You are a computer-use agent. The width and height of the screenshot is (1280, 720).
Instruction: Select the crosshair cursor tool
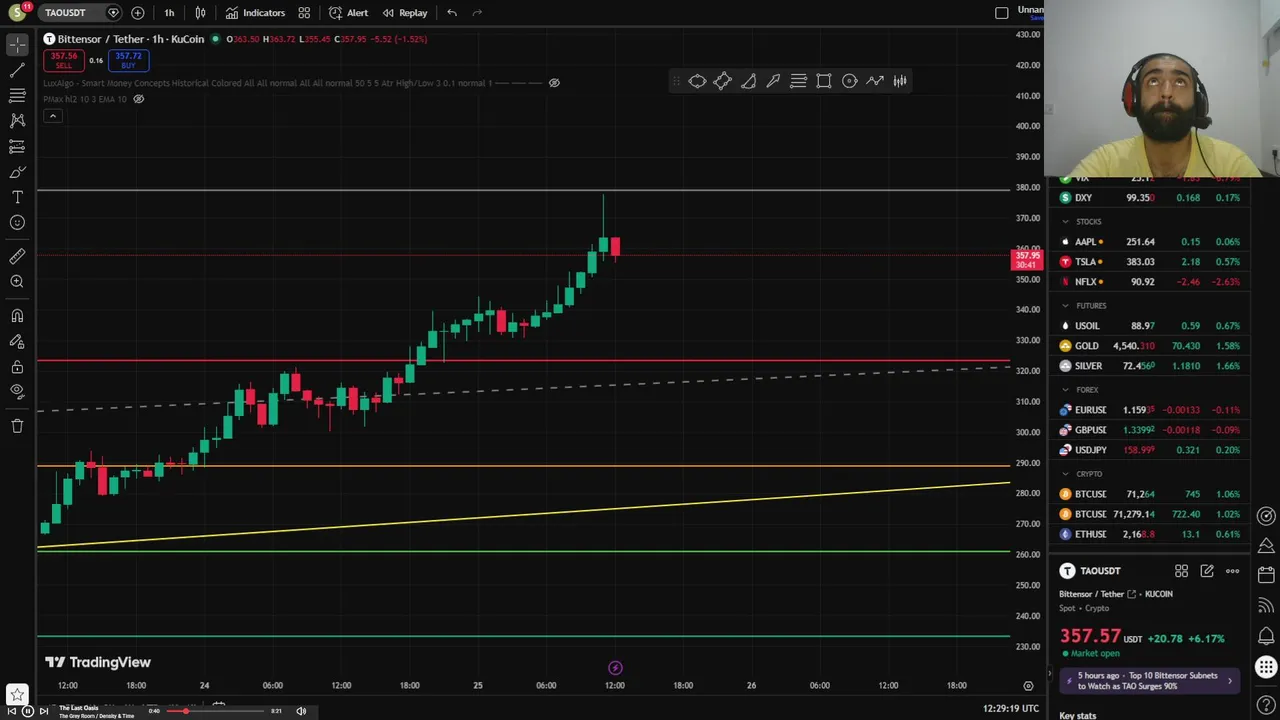17,45
